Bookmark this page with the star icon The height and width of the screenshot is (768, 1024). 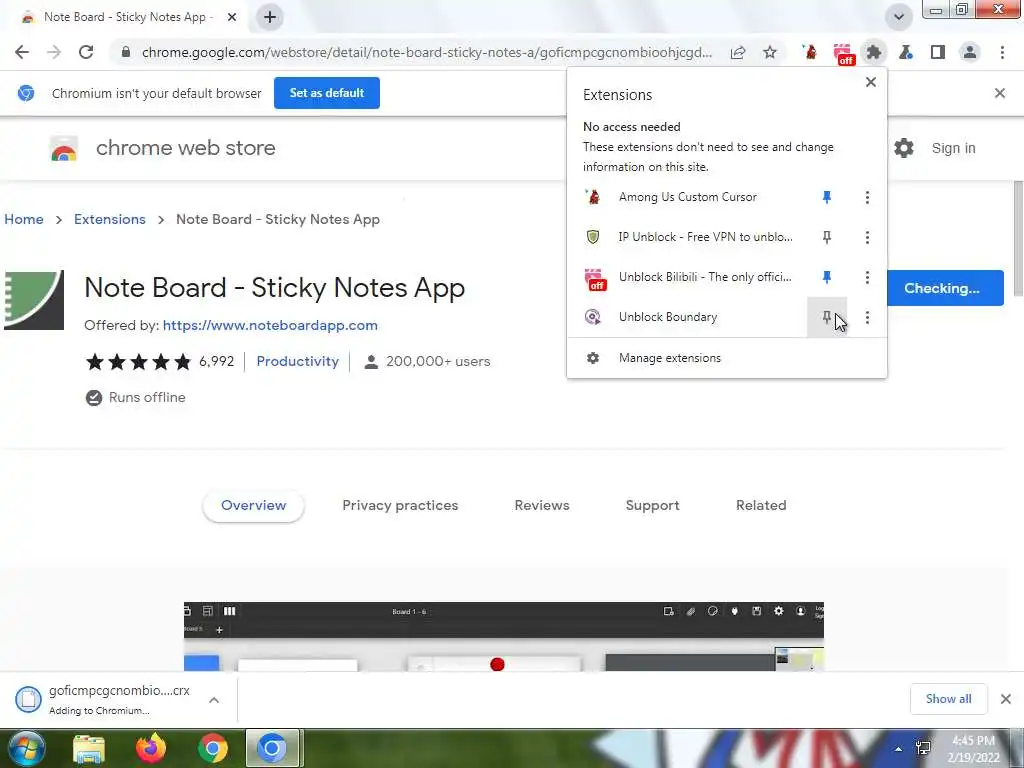click(770, 52)
